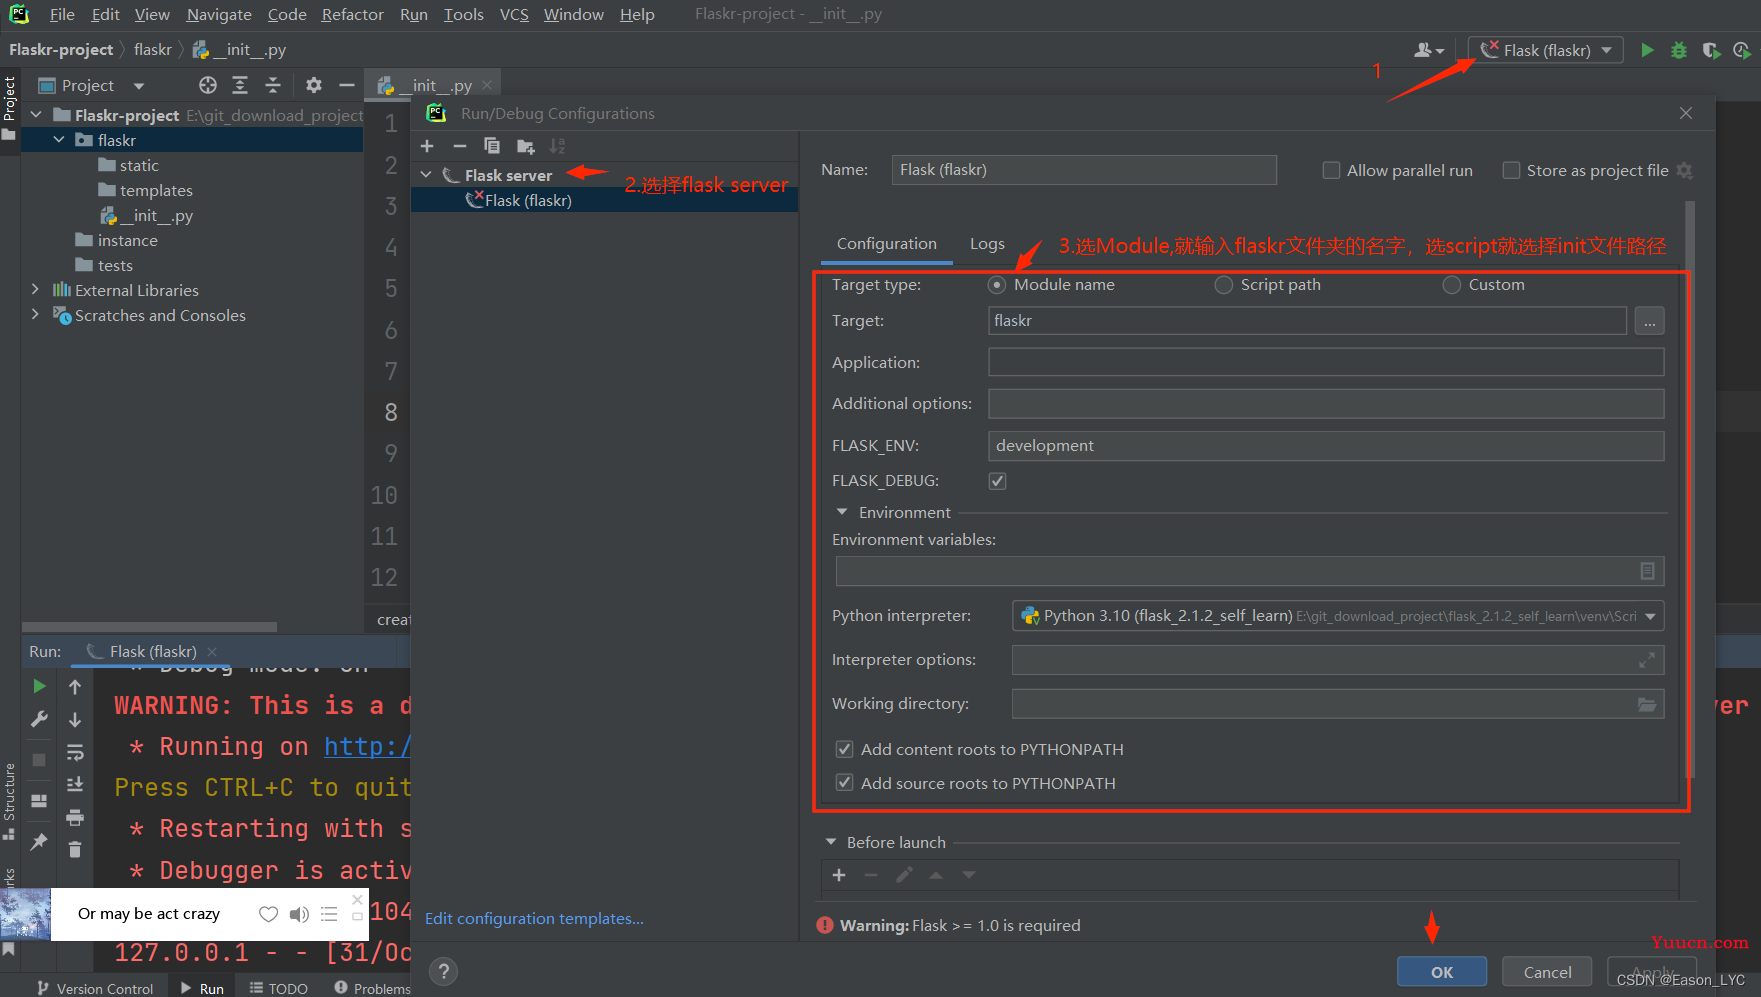Toggle Add content roots to PYTHONPATH
Screen dimensions: 1761x997
pos(844,749)
